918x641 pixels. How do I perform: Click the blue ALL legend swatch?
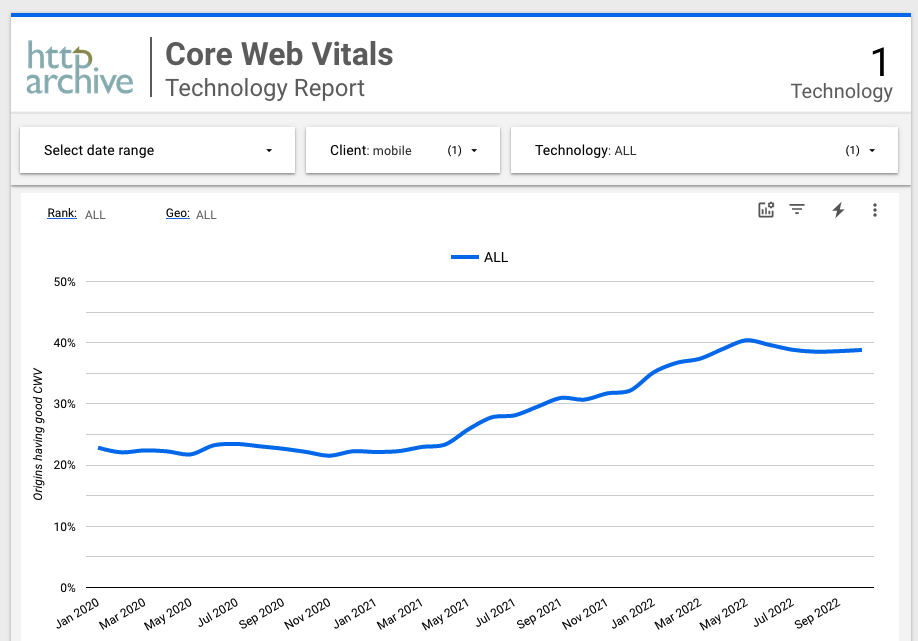[465, 257]
